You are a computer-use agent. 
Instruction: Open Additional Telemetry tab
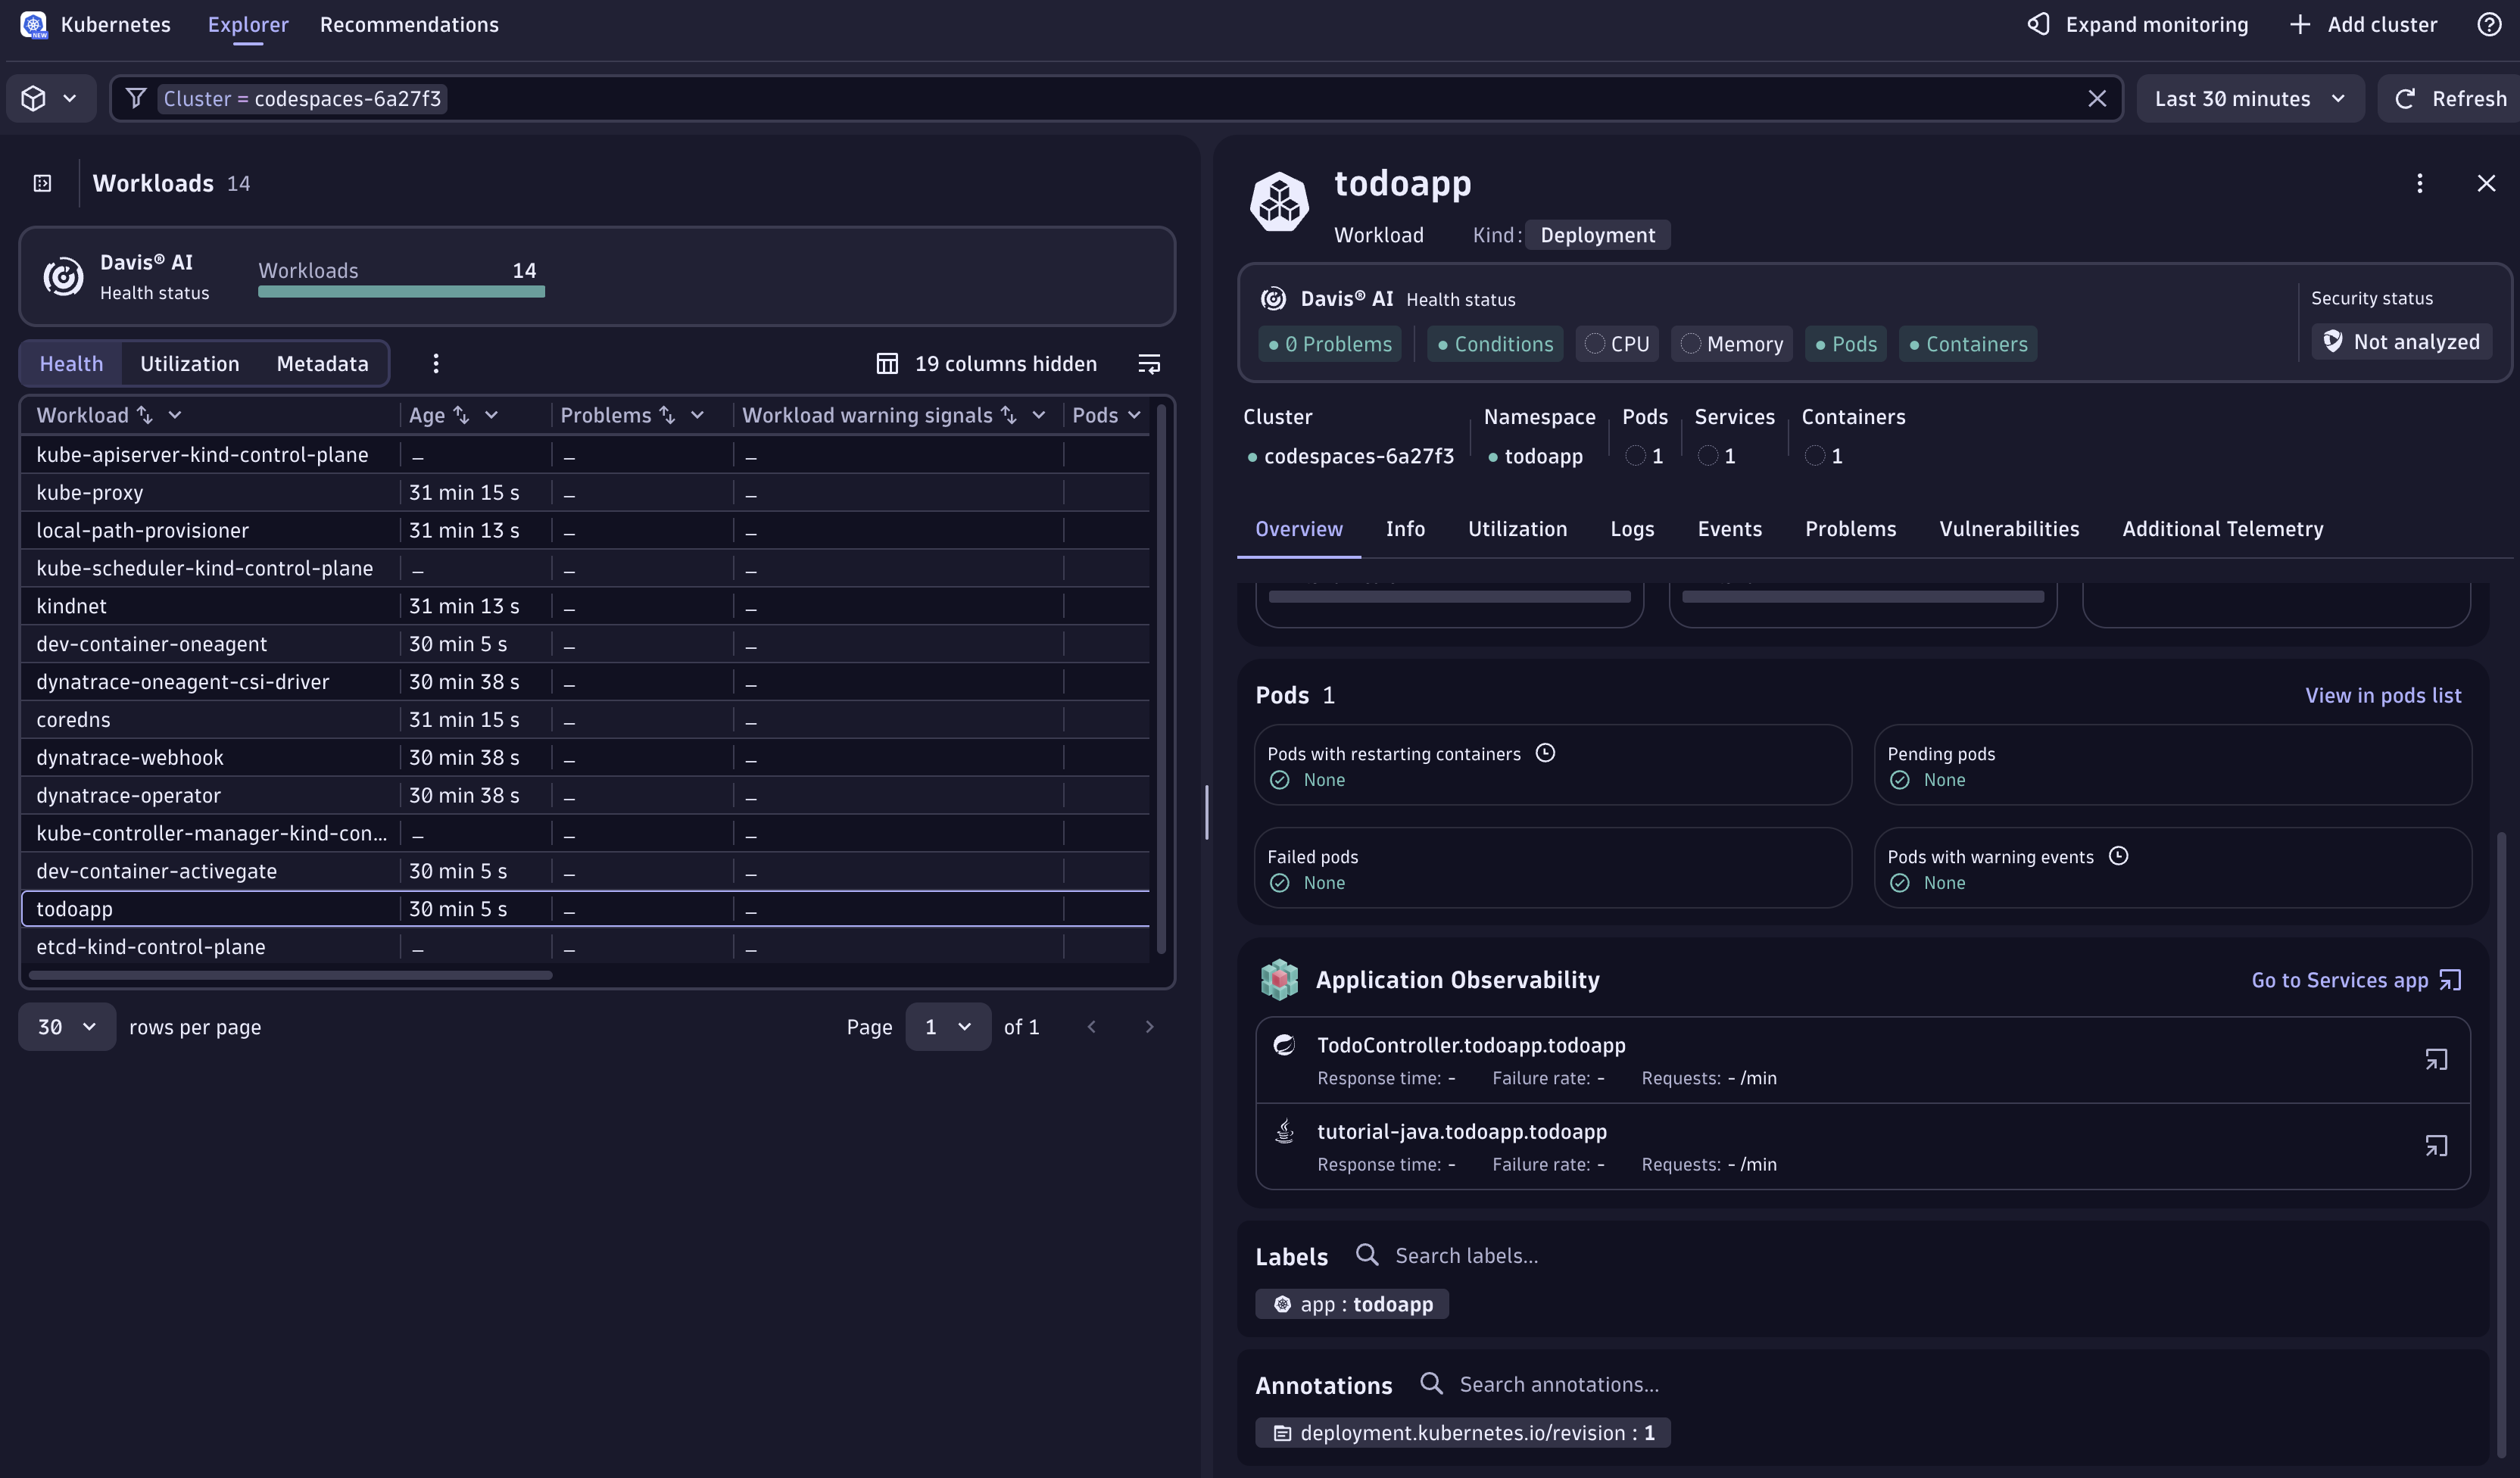click(x=2222, y=528)
